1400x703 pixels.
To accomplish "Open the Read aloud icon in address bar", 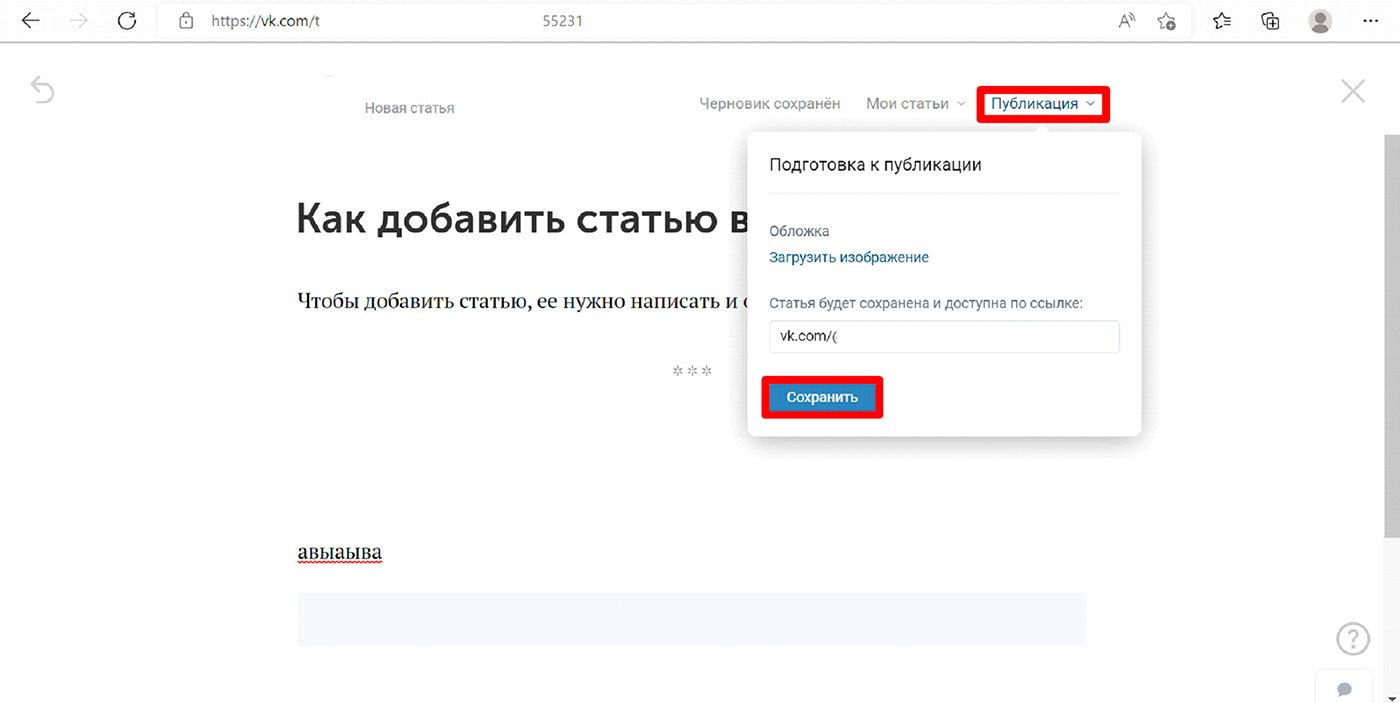I will coord(1125,20).
